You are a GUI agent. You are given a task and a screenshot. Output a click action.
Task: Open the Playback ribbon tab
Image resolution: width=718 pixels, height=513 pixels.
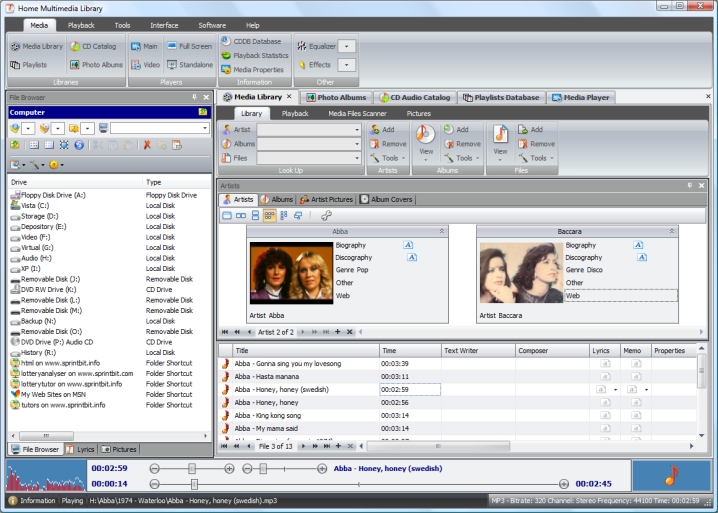tap(81, 24)
